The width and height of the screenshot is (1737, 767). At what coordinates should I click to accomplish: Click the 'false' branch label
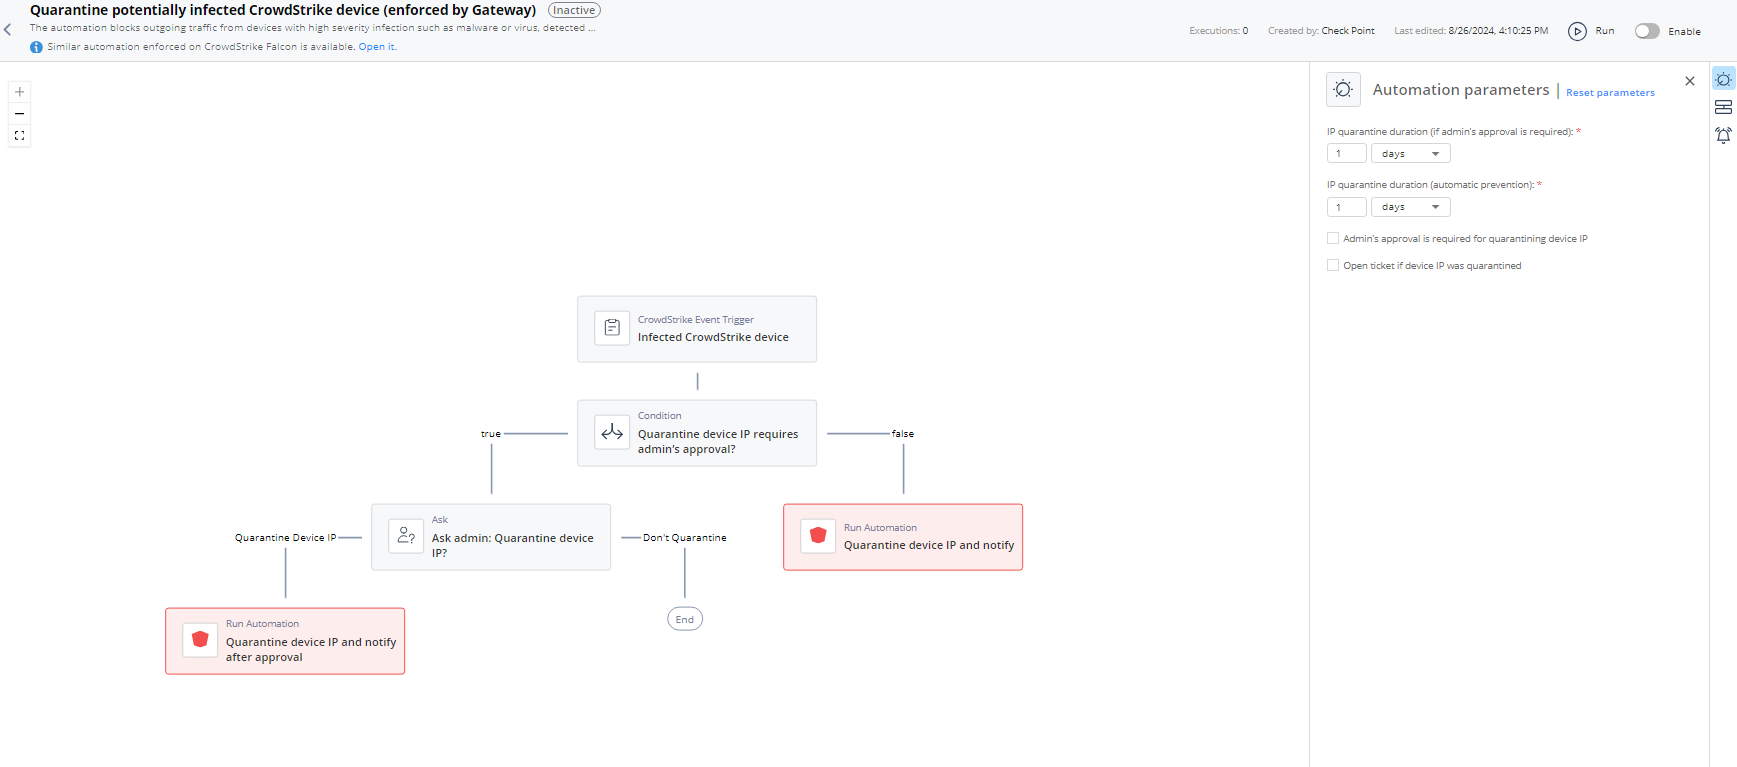[x=903, y=434]
